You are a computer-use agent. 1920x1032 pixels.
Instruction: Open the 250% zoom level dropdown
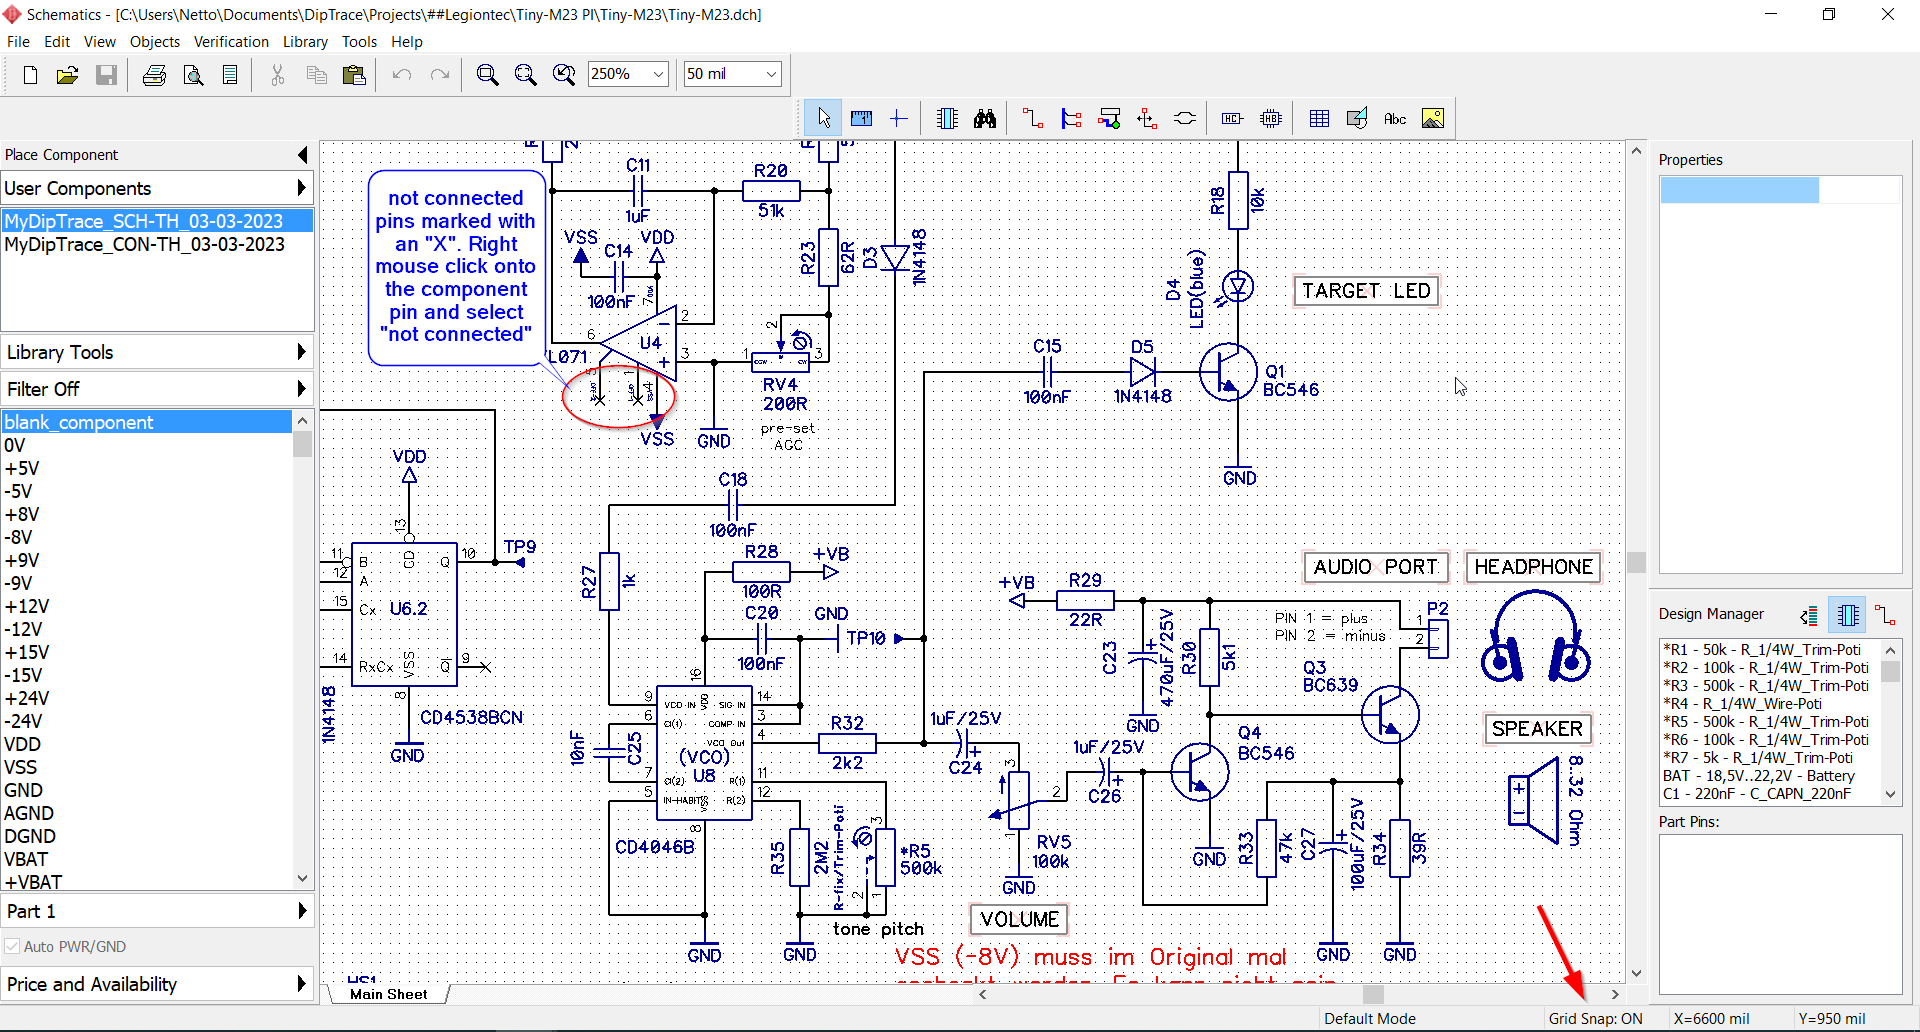point(658,74)
